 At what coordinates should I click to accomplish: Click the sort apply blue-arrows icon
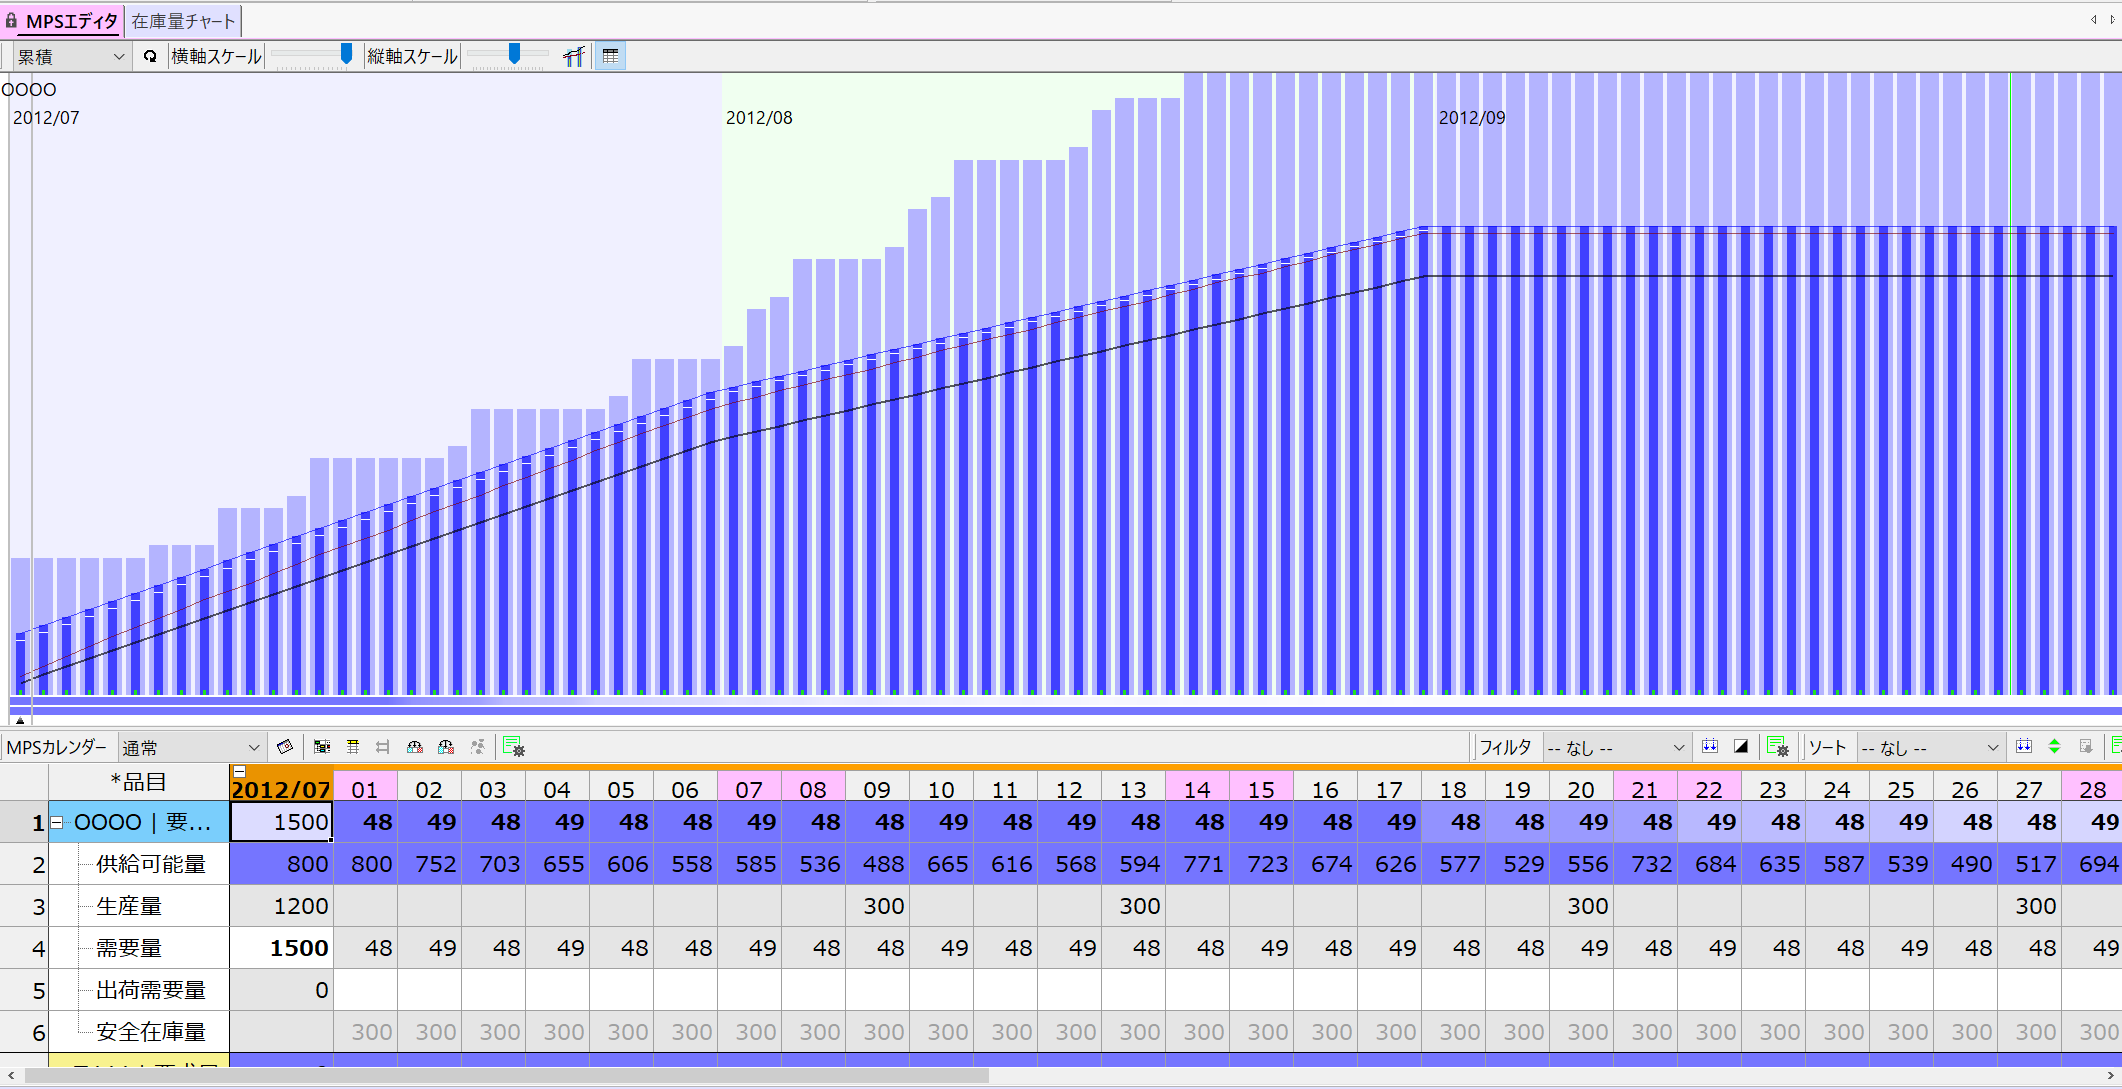tap(2024, 747)
